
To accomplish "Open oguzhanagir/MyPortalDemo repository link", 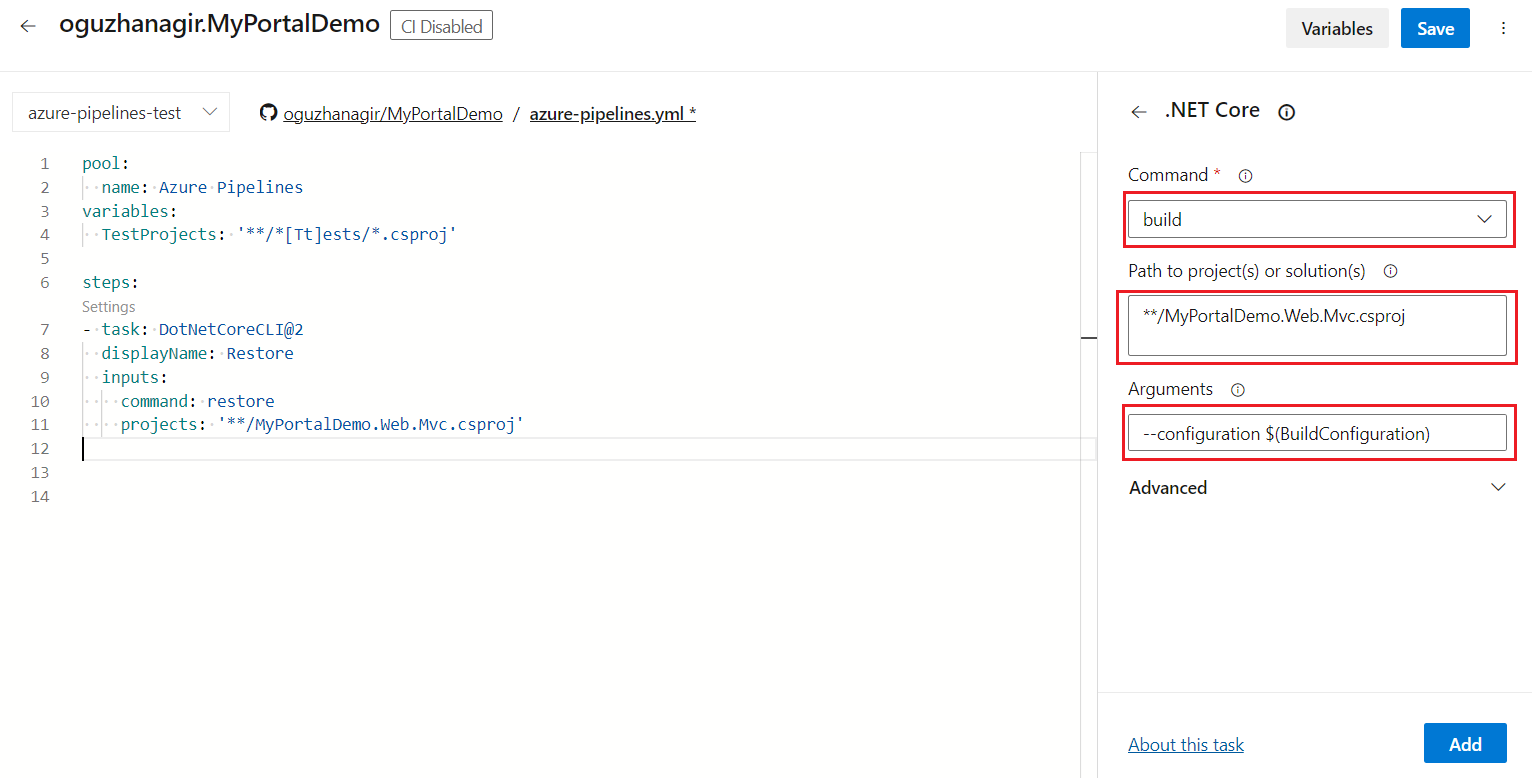I will (x=392, y=113).
